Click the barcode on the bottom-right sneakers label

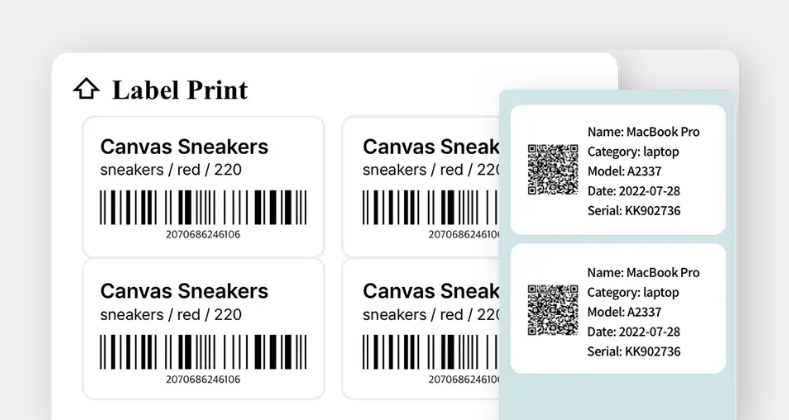click(430, 352)
